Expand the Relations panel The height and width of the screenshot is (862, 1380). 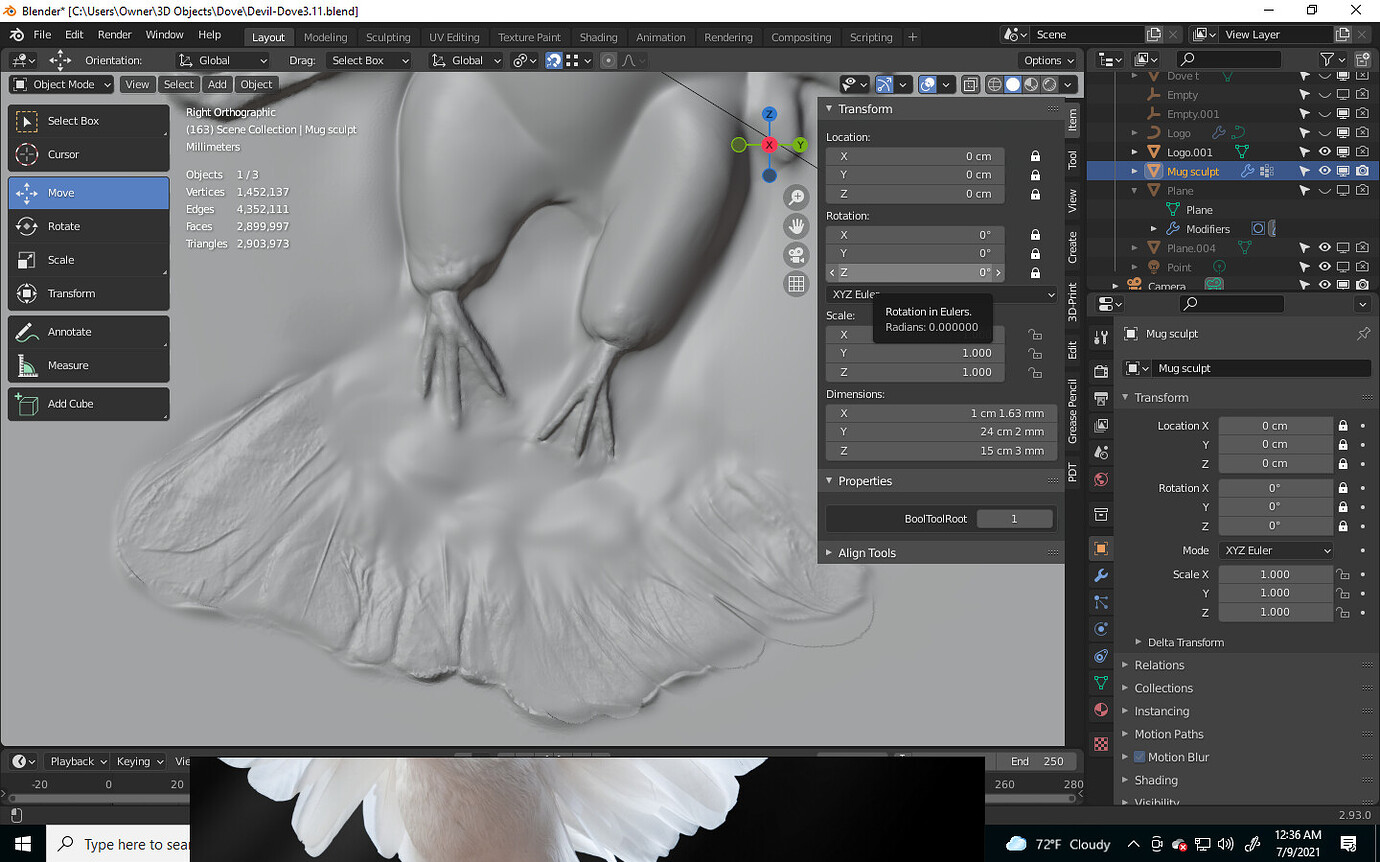coord(1159,665)
